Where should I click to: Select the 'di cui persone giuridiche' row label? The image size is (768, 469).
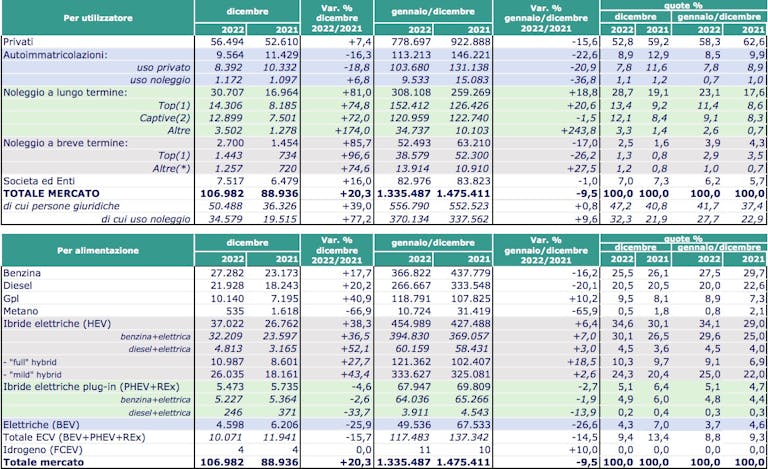pos(61,206)
